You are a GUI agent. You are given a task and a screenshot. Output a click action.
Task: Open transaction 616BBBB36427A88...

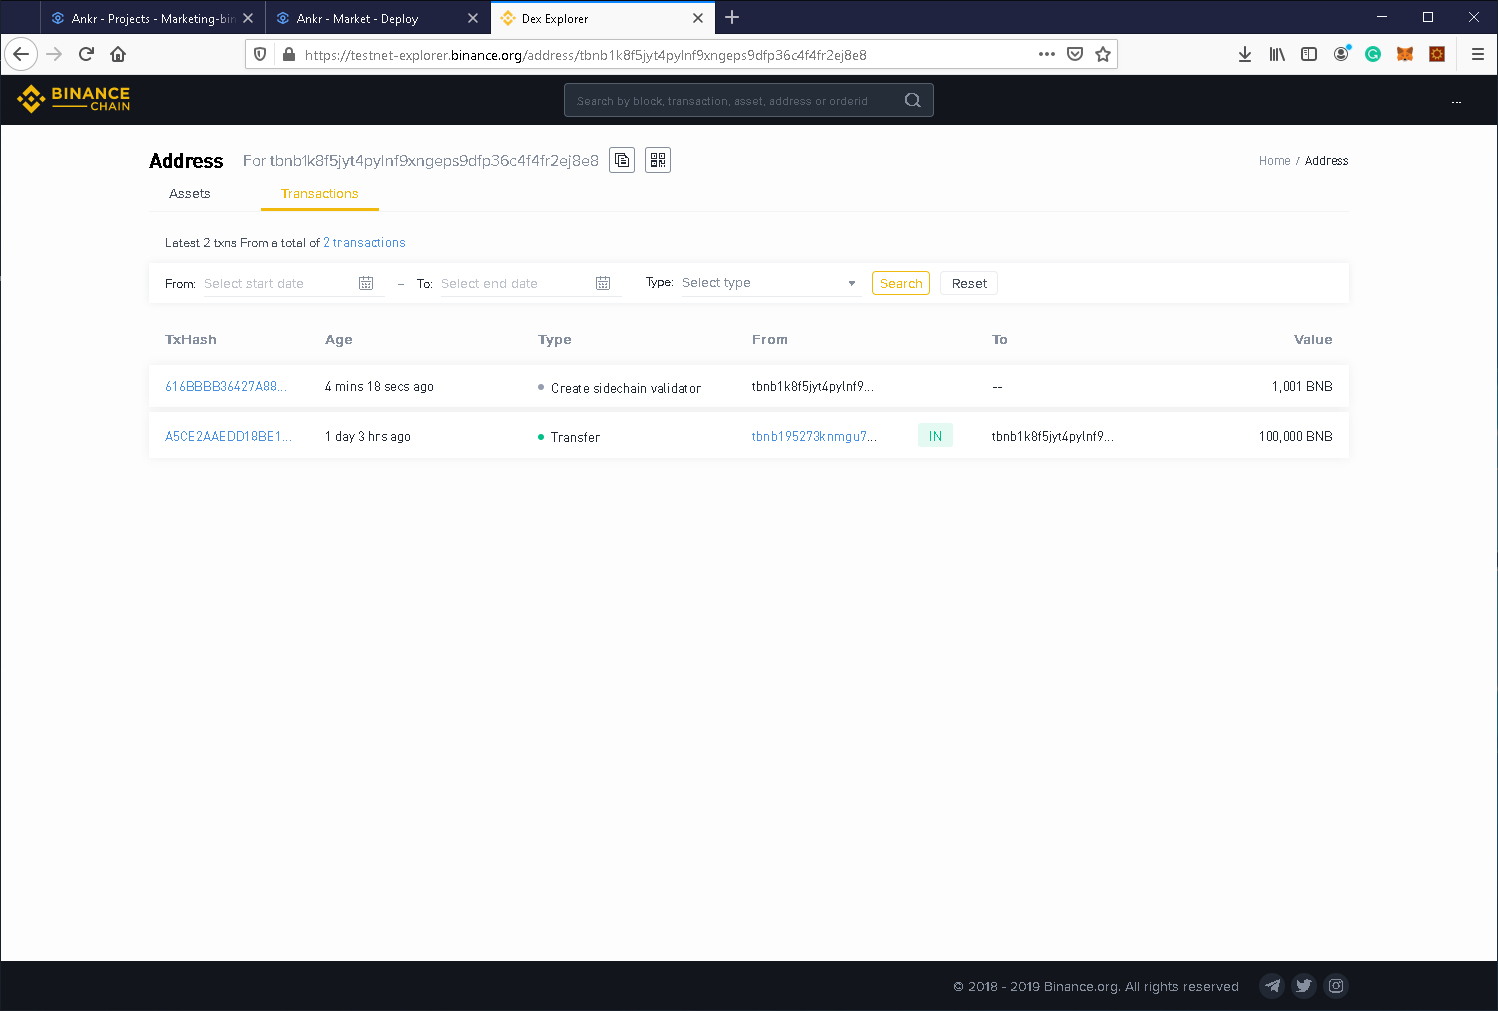click(226, 386)
